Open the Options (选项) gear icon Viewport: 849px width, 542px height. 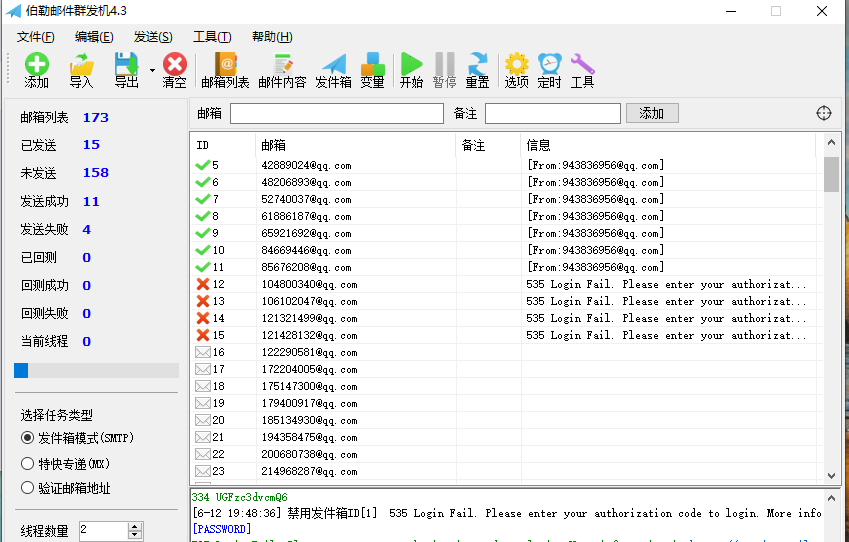[516, 66]
